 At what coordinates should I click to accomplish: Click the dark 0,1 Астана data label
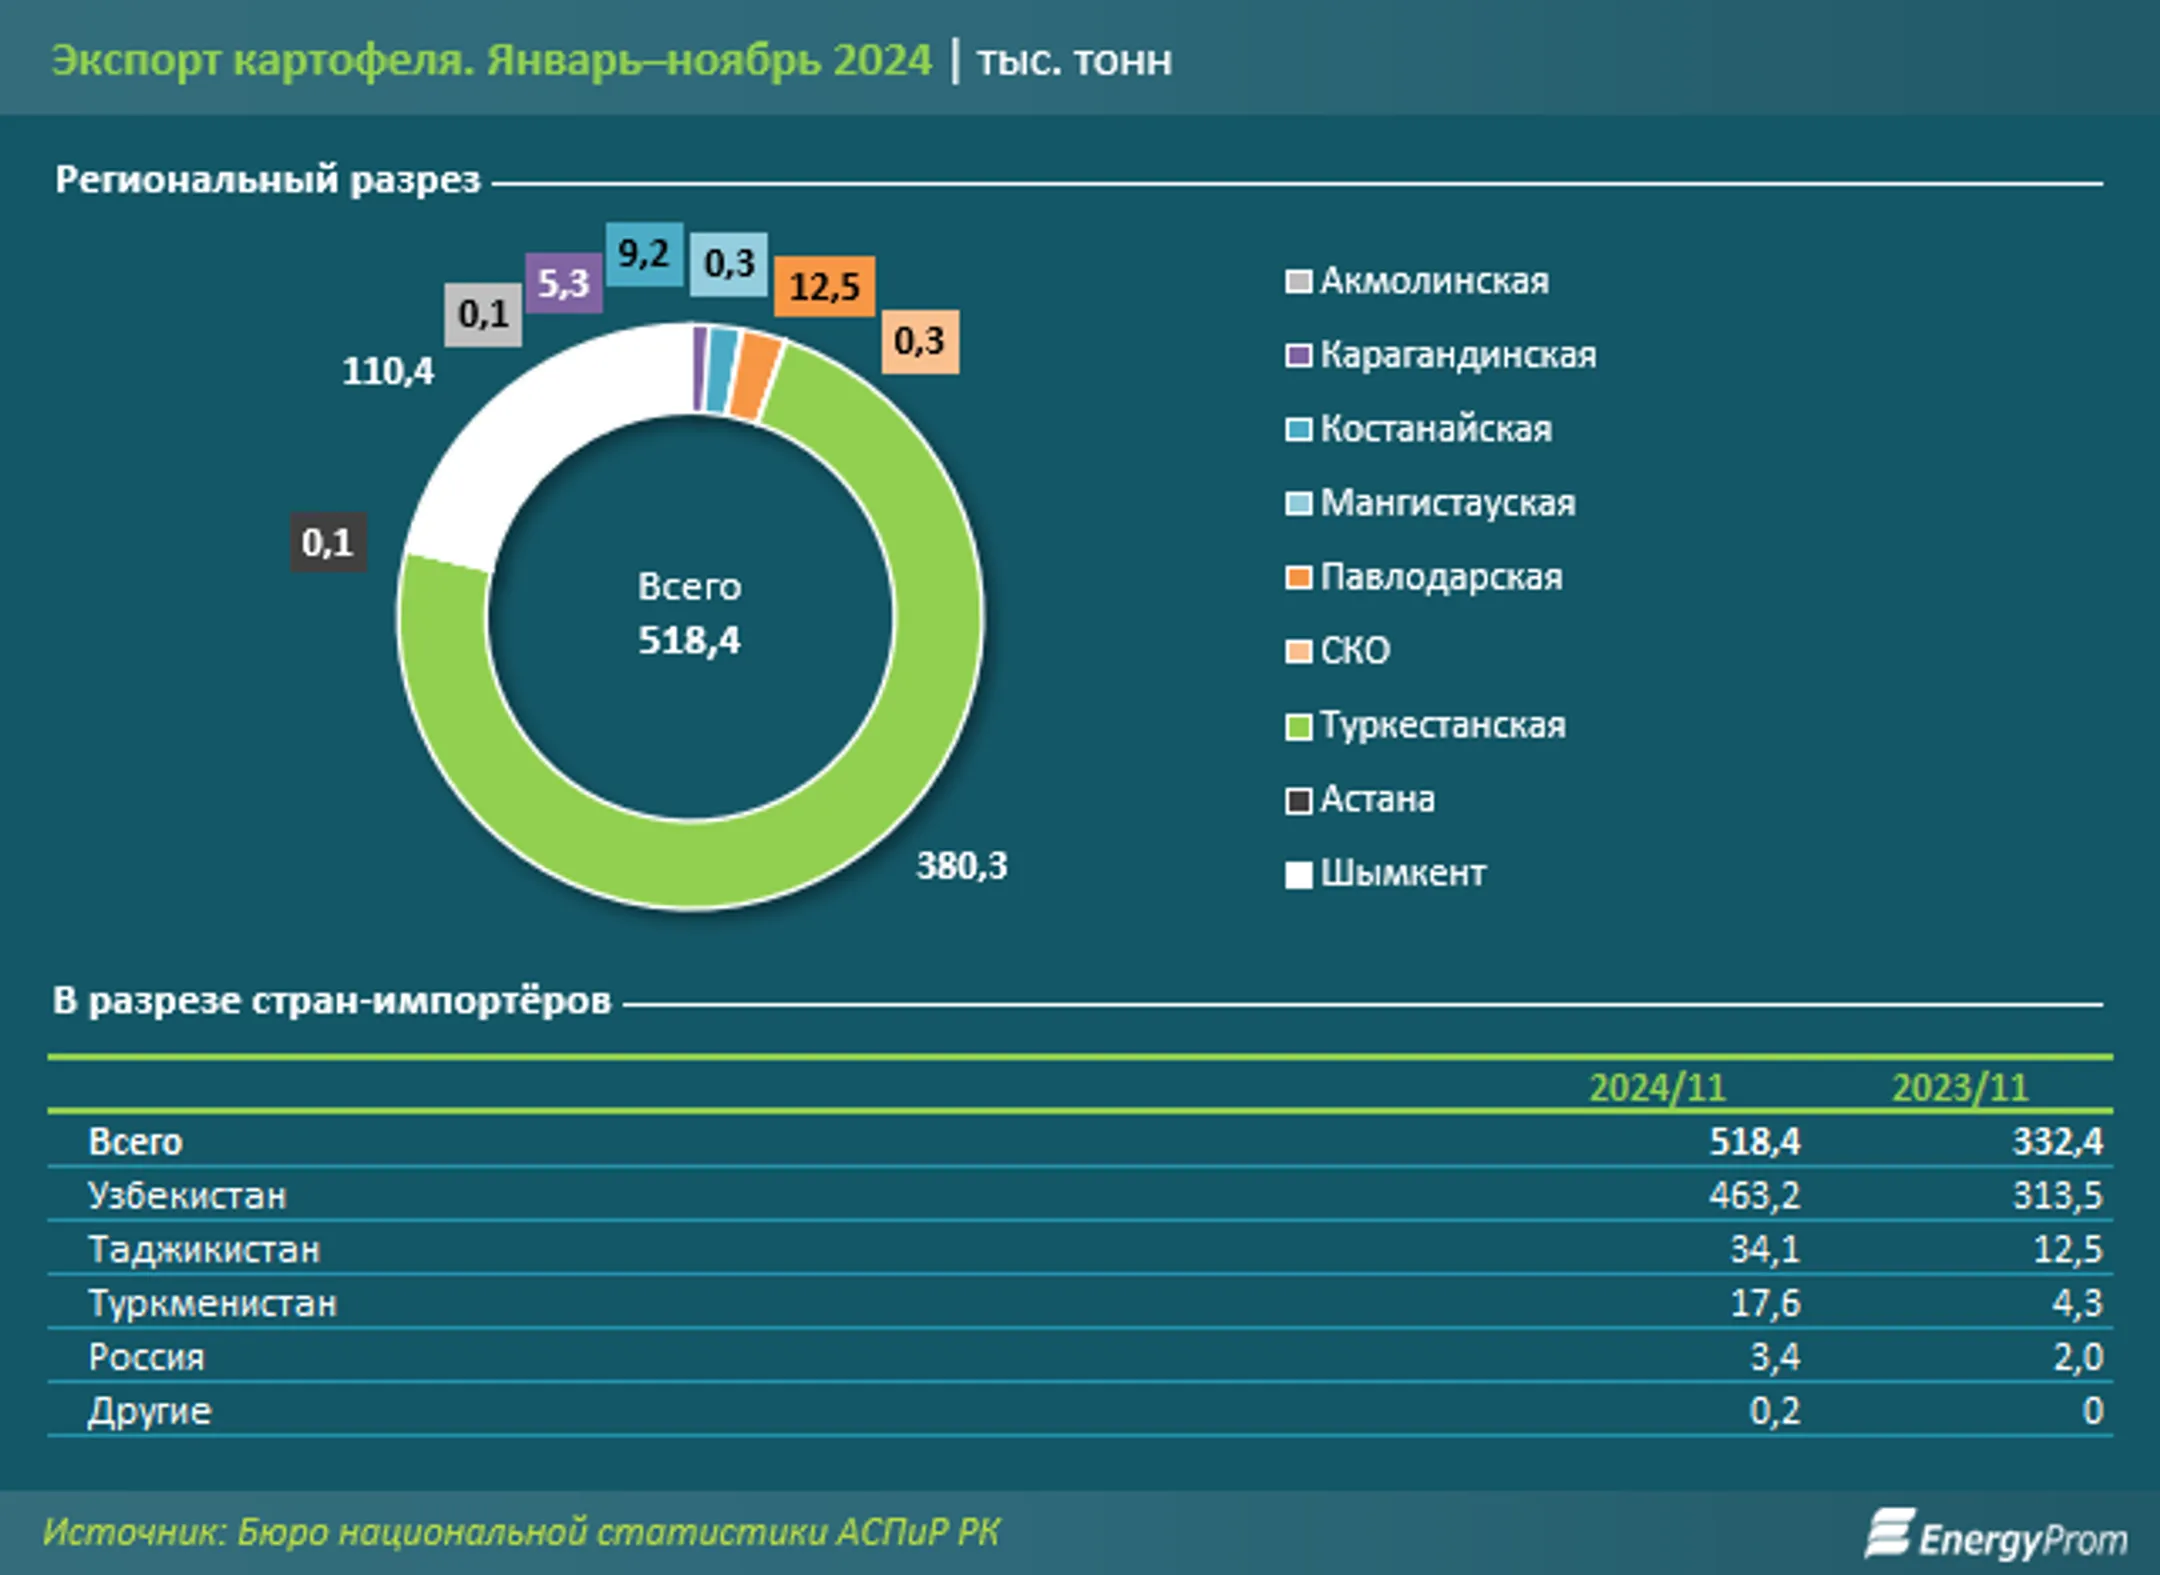(x=328, y=542)
